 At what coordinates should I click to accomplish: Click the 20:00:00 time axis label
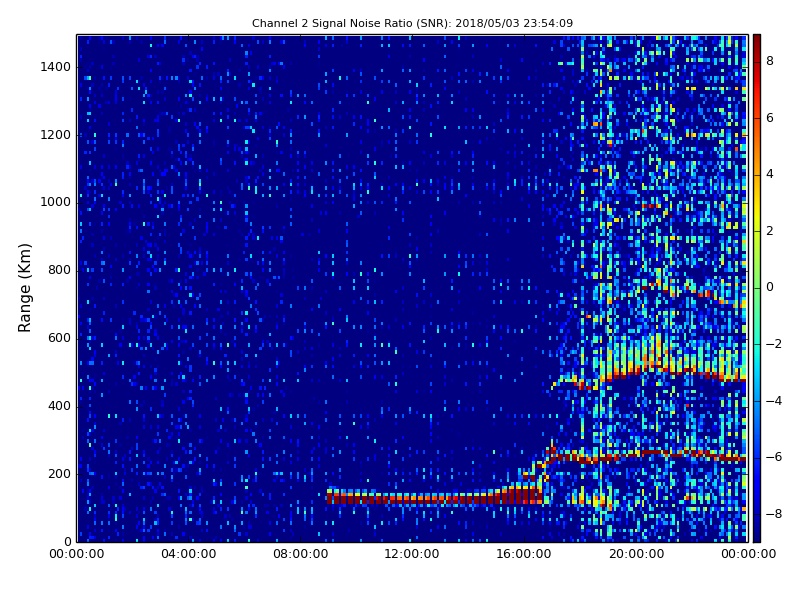636,554
